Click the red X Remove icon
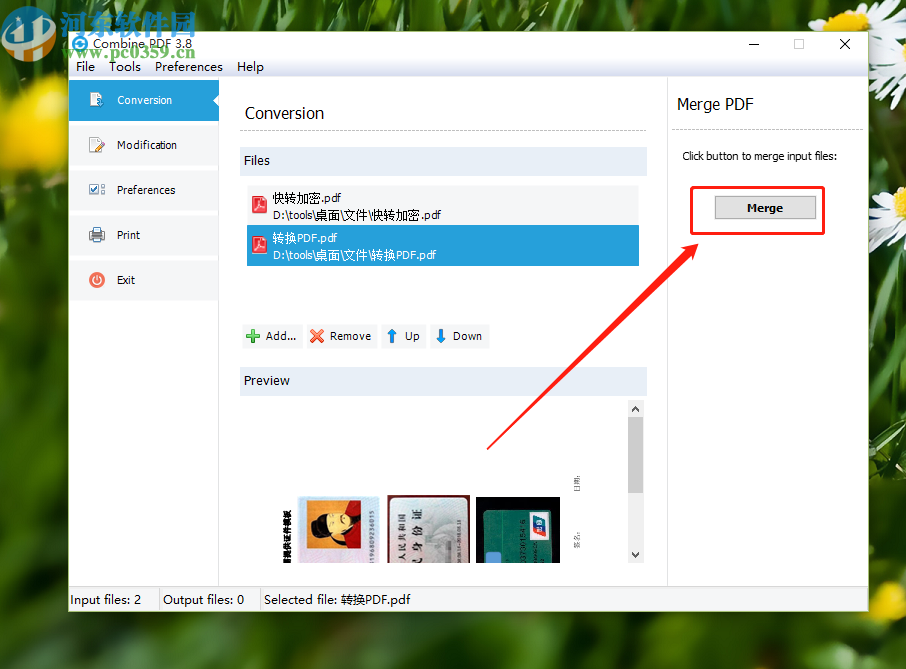906x669 pixels. click(x=318, y=336)
